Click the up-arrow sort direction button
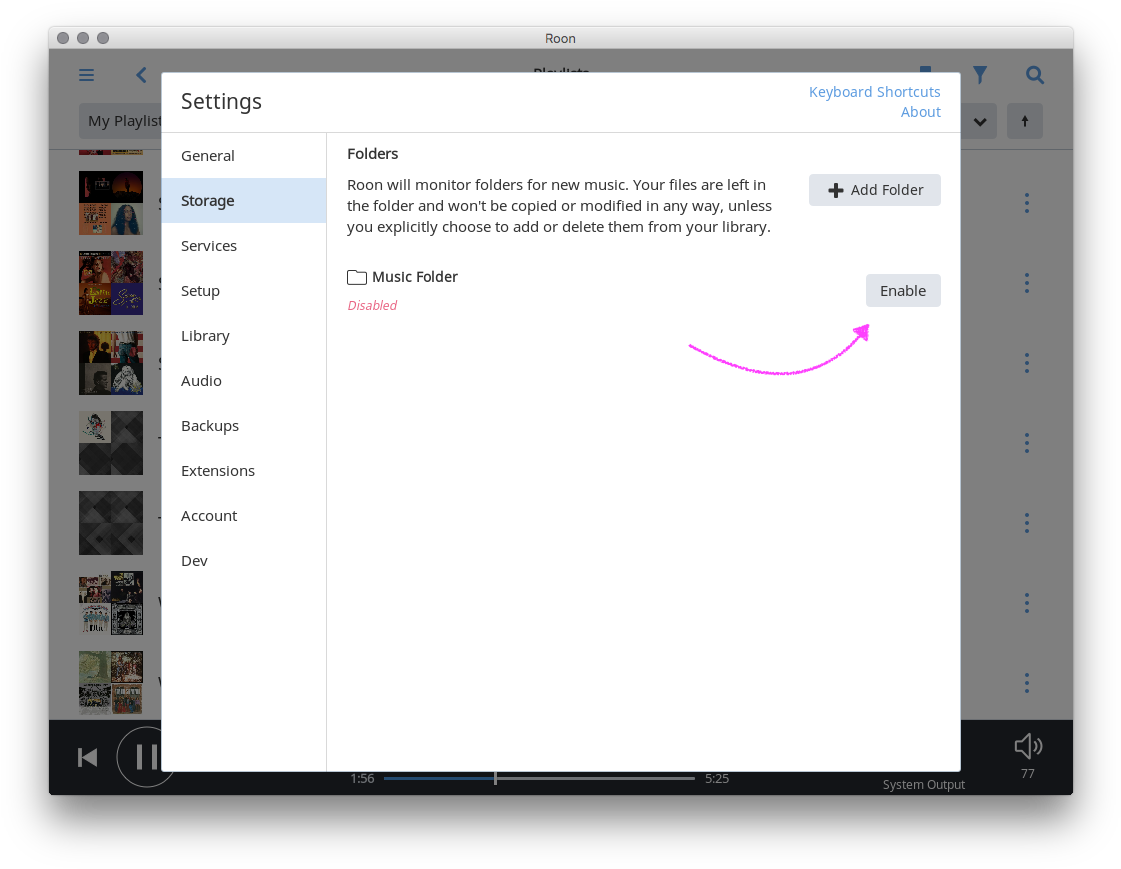The height and width of the screenshot is (869, 1121). click(x=1024, y=121)
